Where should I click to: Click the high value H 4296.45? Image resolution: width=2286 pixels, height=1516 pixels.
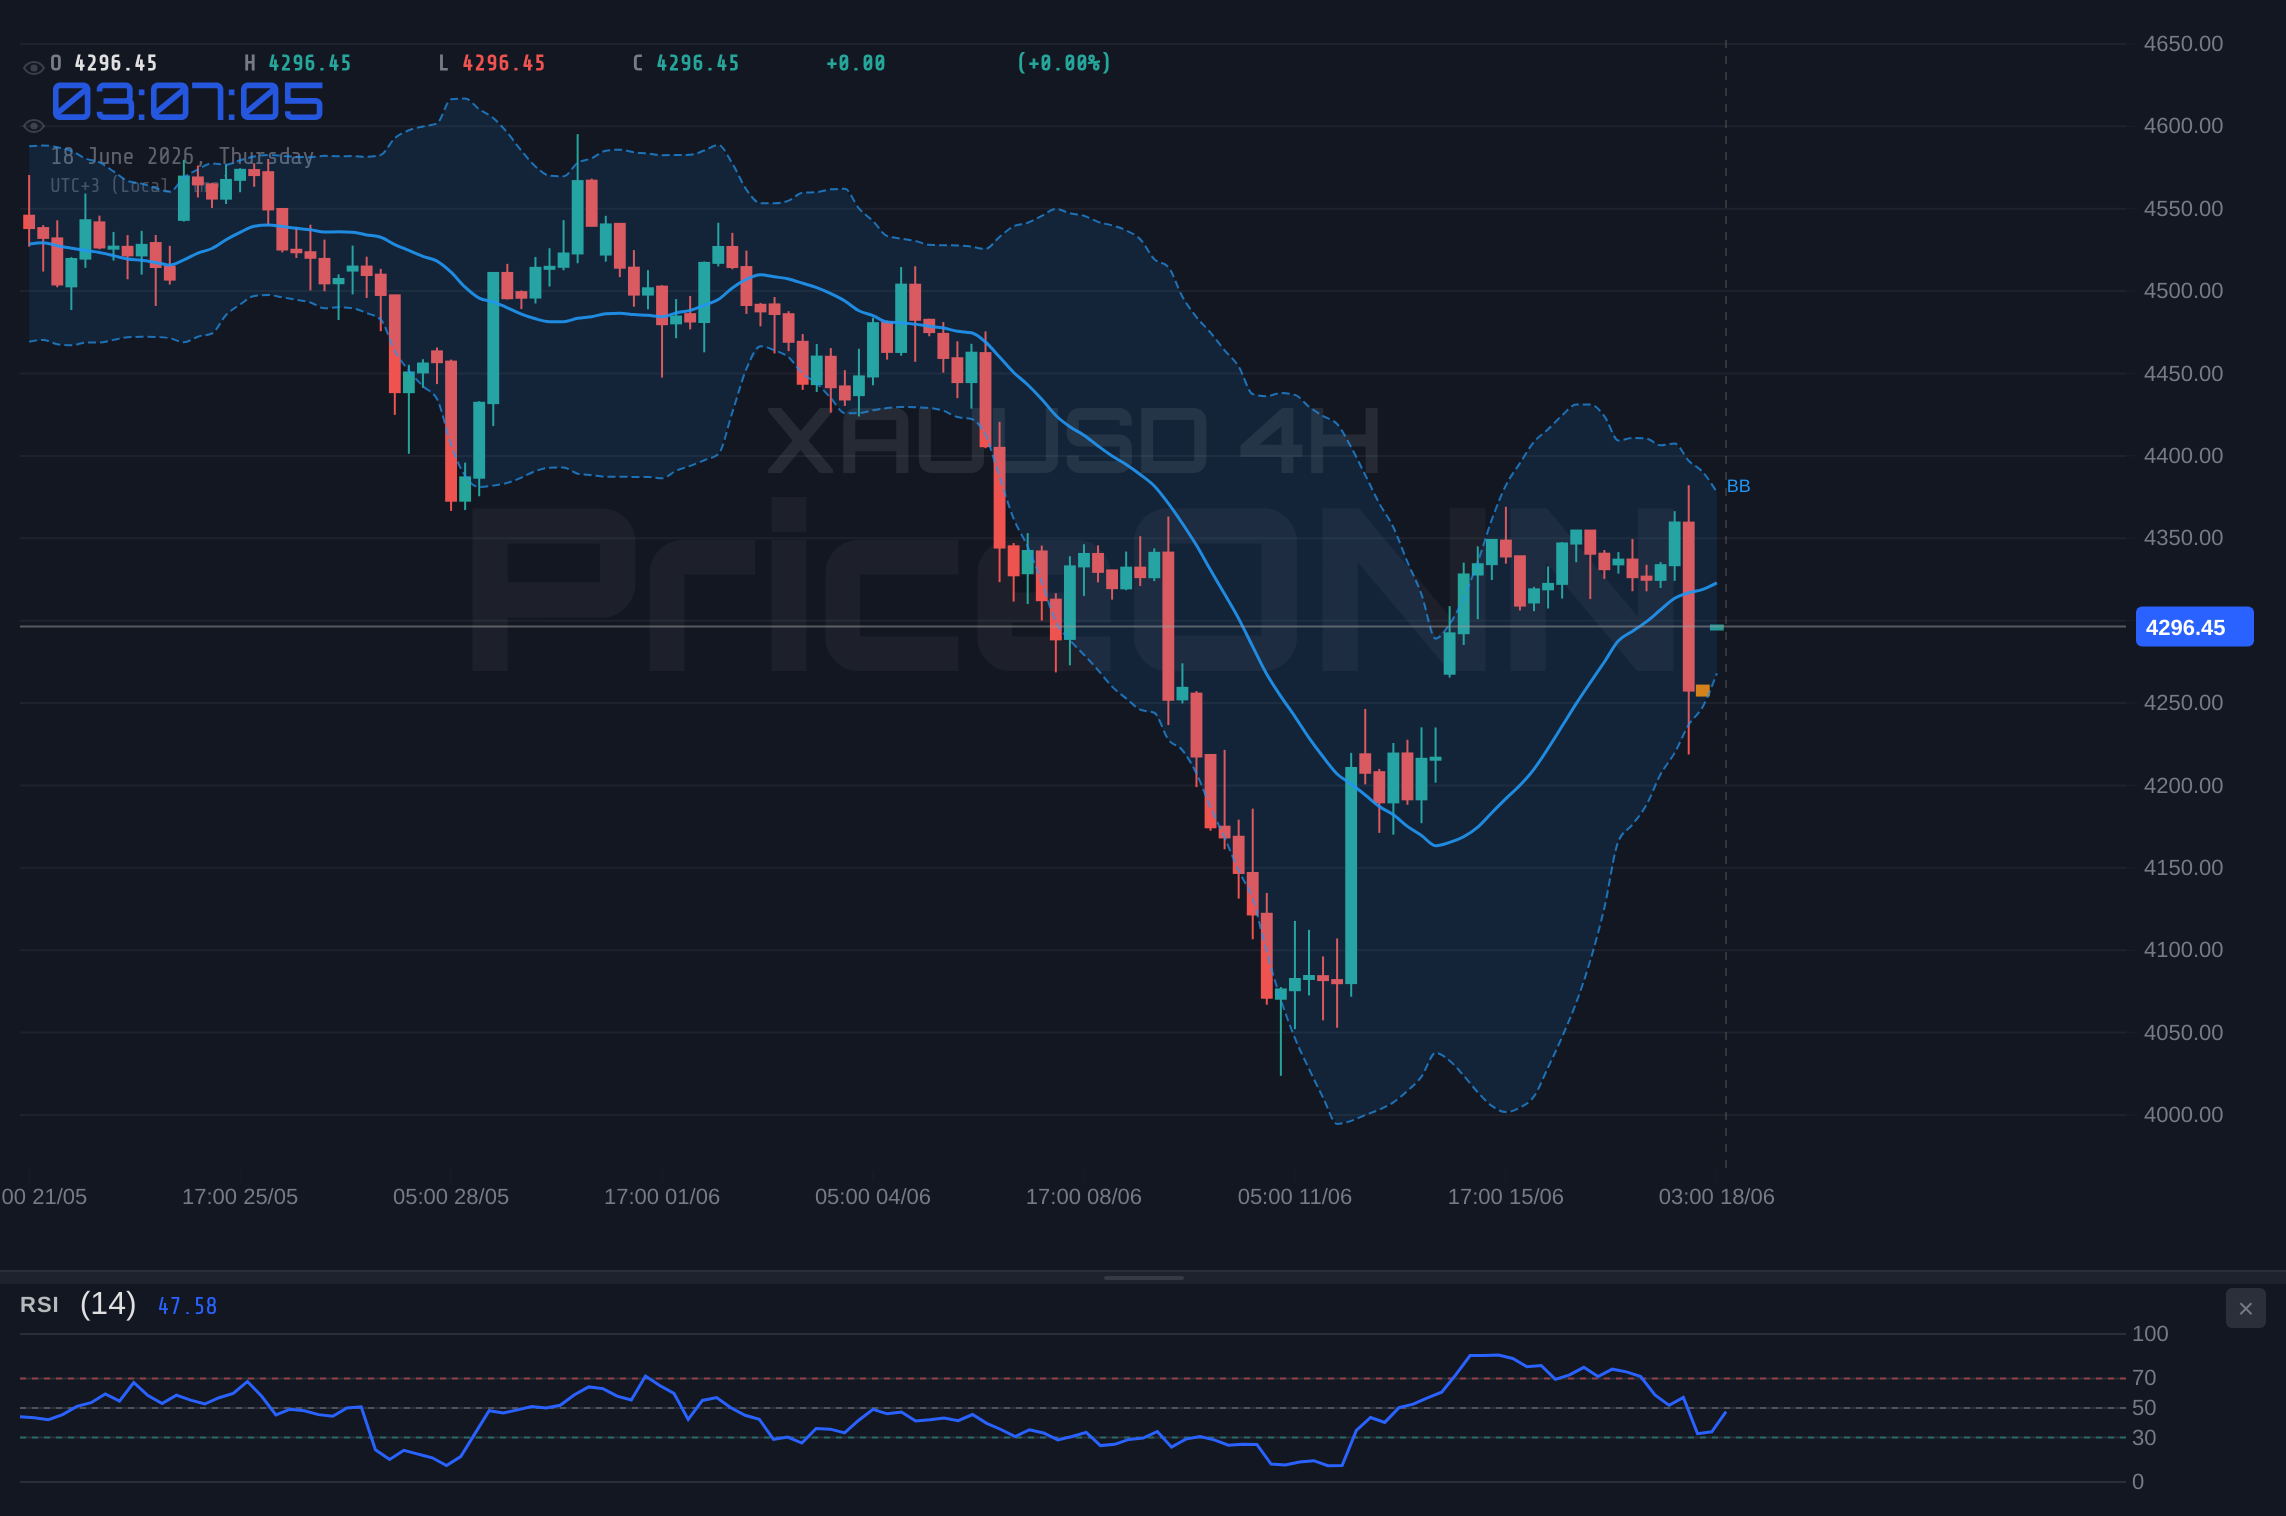(298, 63)
